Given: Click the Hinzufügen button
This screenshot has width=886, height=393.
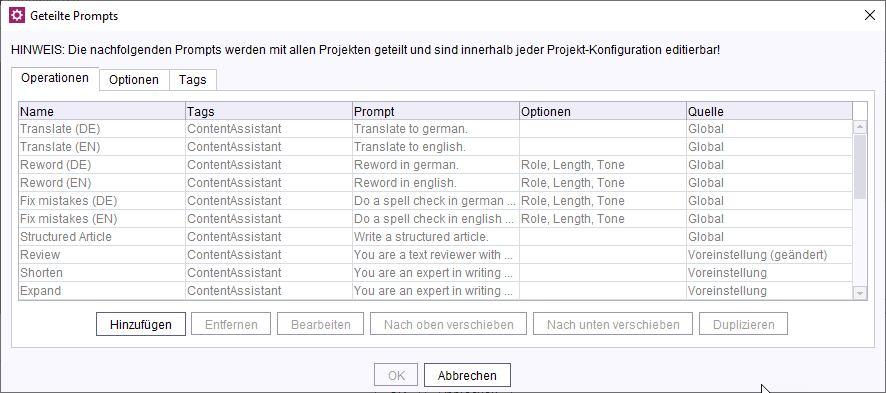Looking at the screenshot, I should 141,325.
